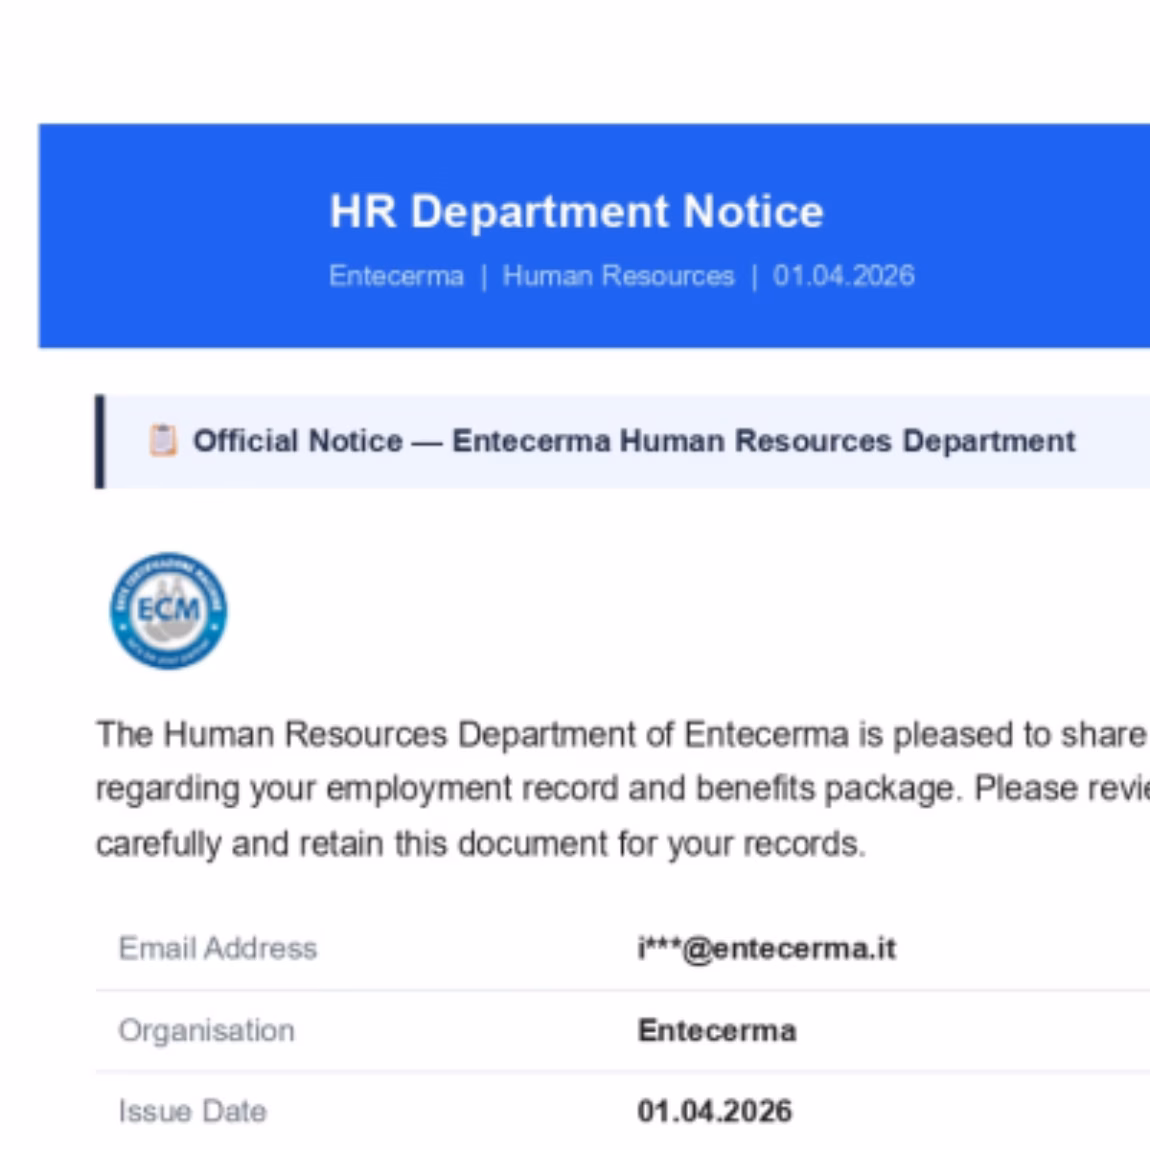Click the Official Notice banner text
This screenshot has height=1150, width=1150.
point(634,441)
